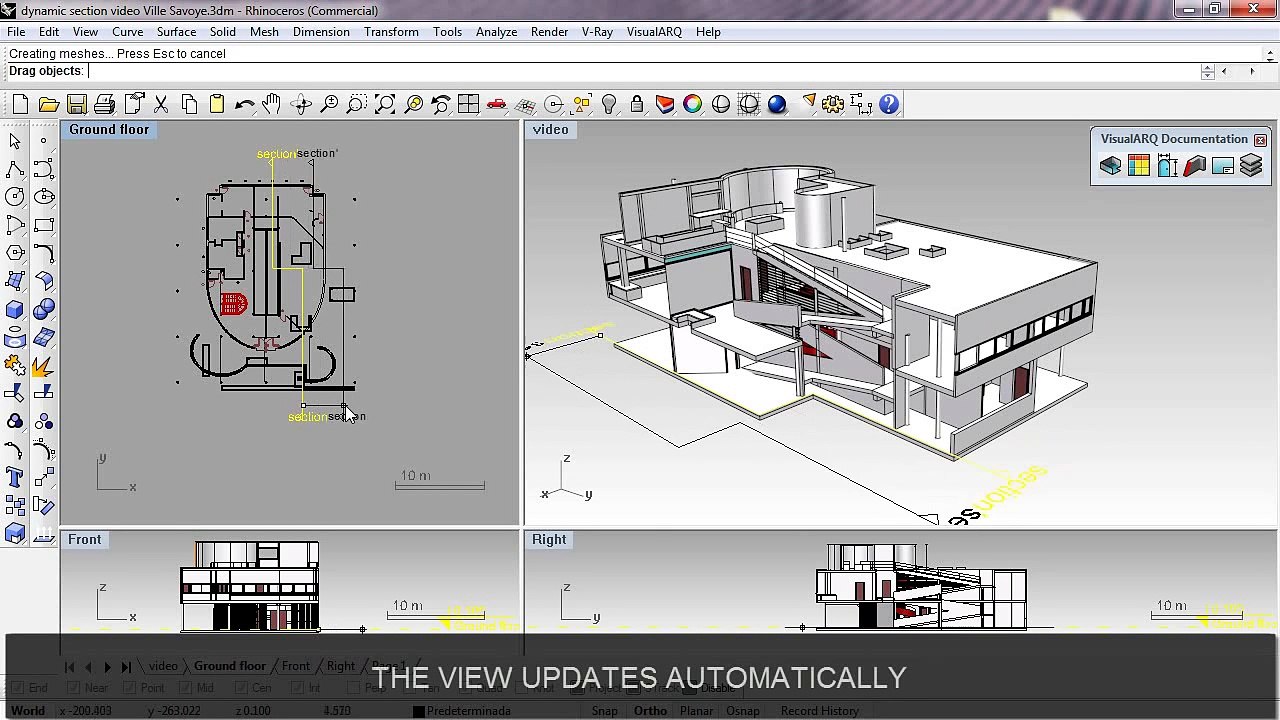The height and width of the screenshot is (720, 1280).
Task: Click the padlock Lock objects icon
Action: tap(637, 104)
